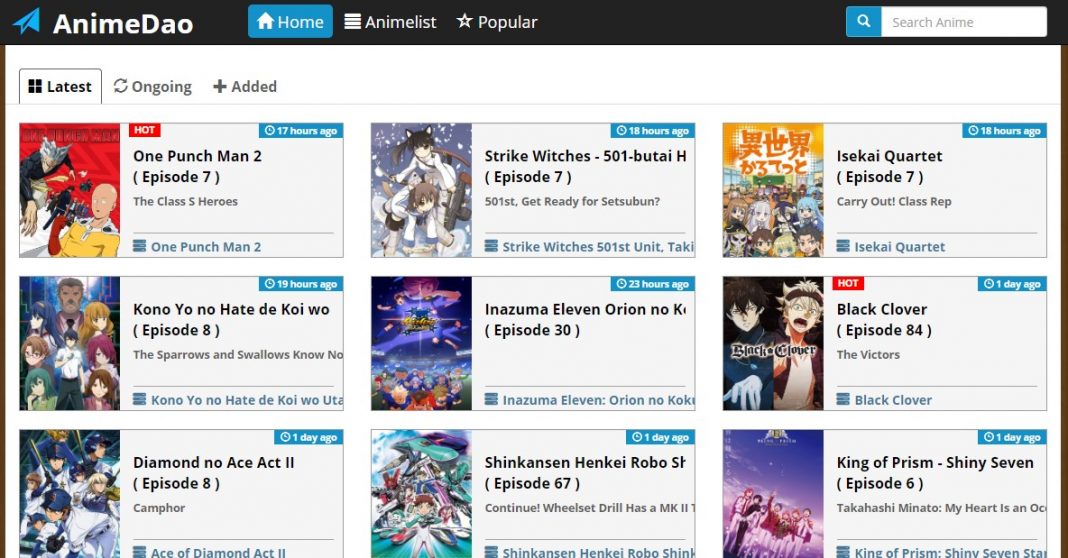Click the episode name The Victors
Viewport: 1068px width, 558px height.
pyautogui.click(x=868, y=355)
